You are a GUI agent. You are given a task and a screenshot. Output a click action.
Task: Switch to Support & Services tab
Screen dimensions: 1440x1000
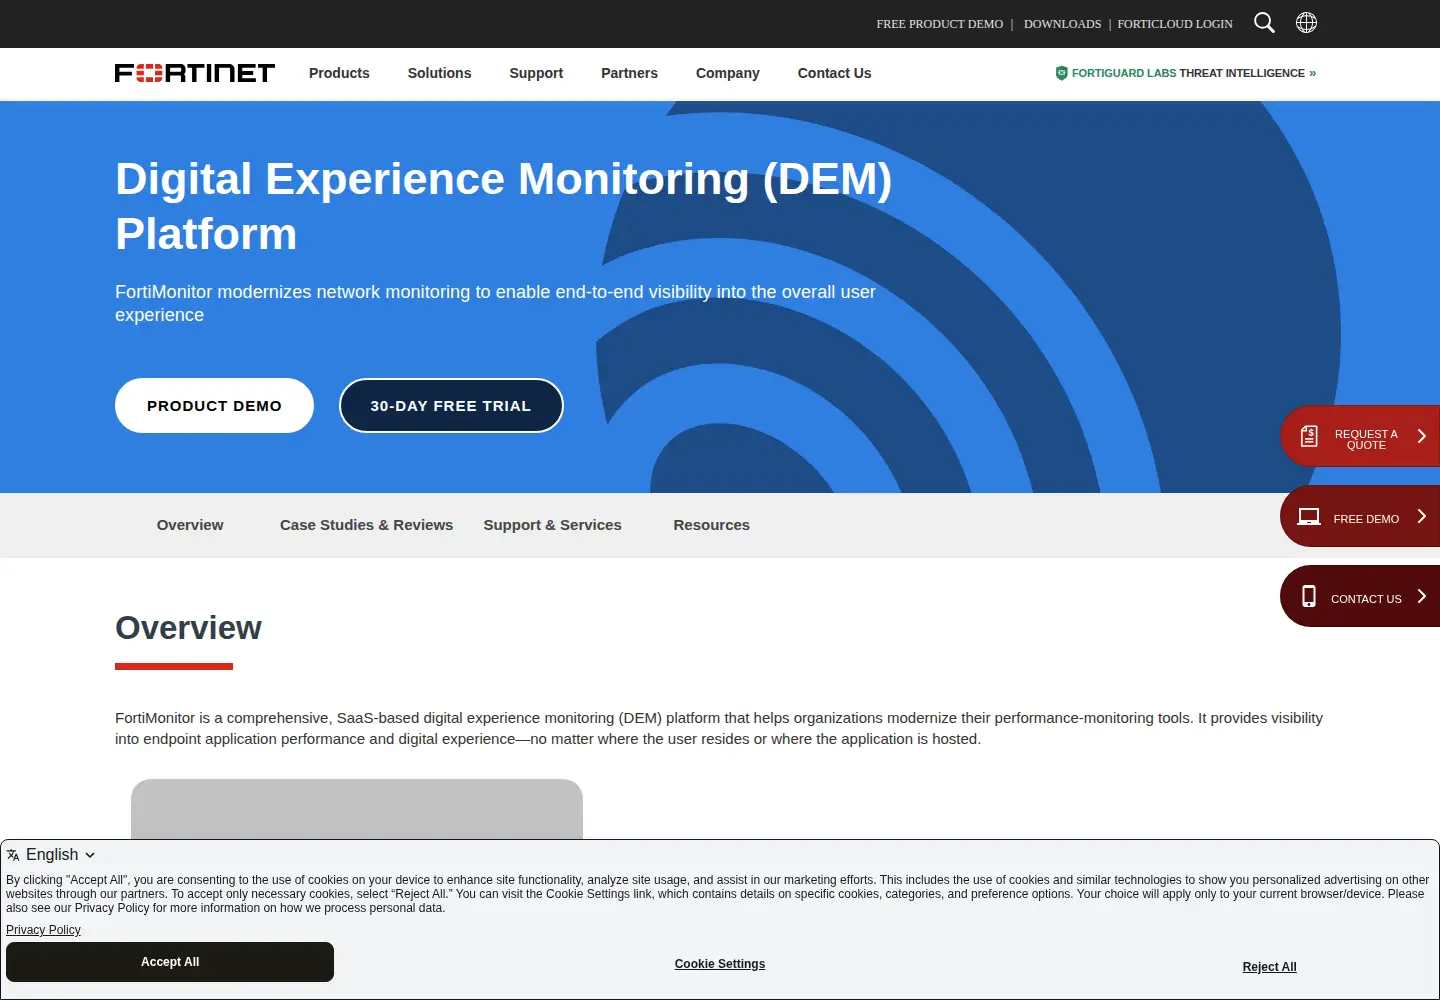point(552,525)
